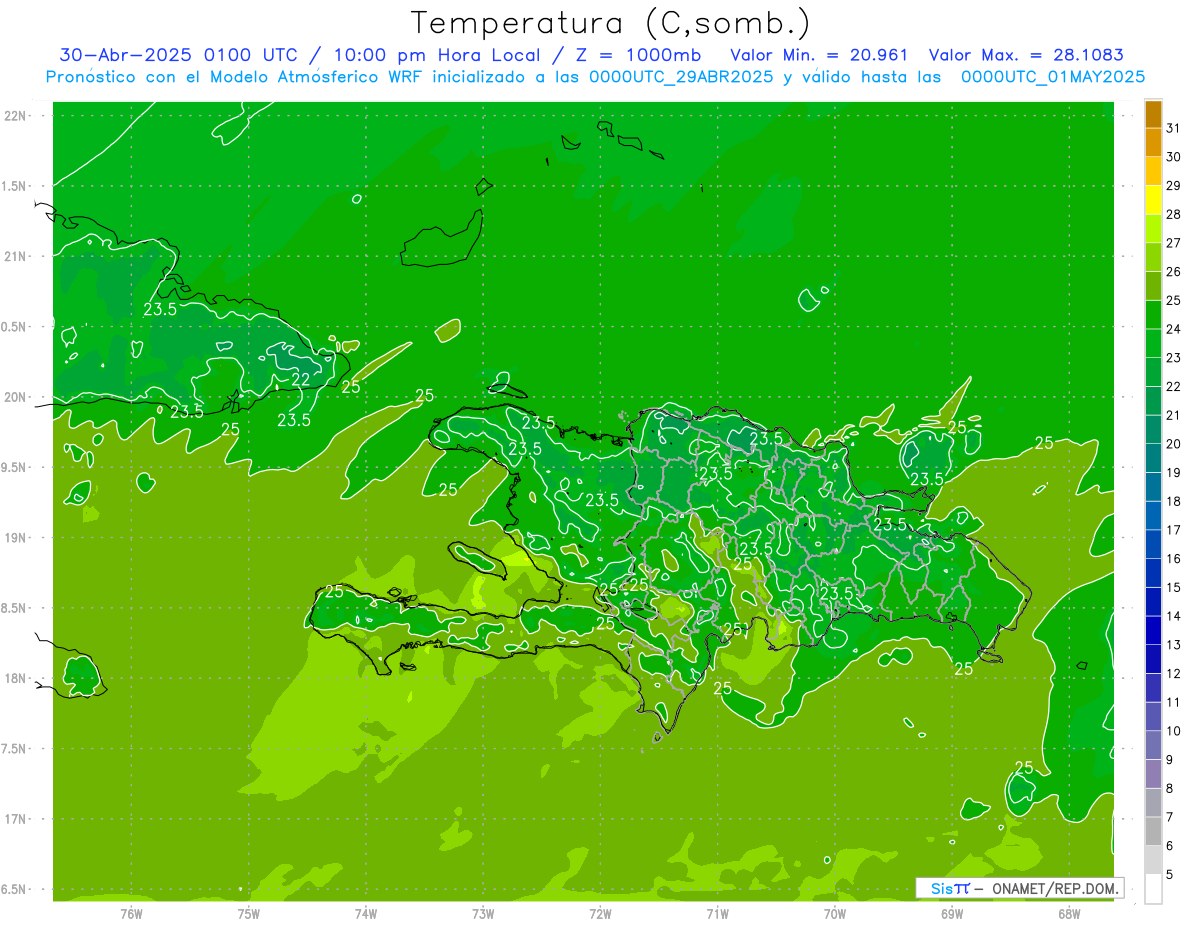Click the '74W' longitude axis label
Viewport: 1200px width, 927px height.
tap(365, 914)
